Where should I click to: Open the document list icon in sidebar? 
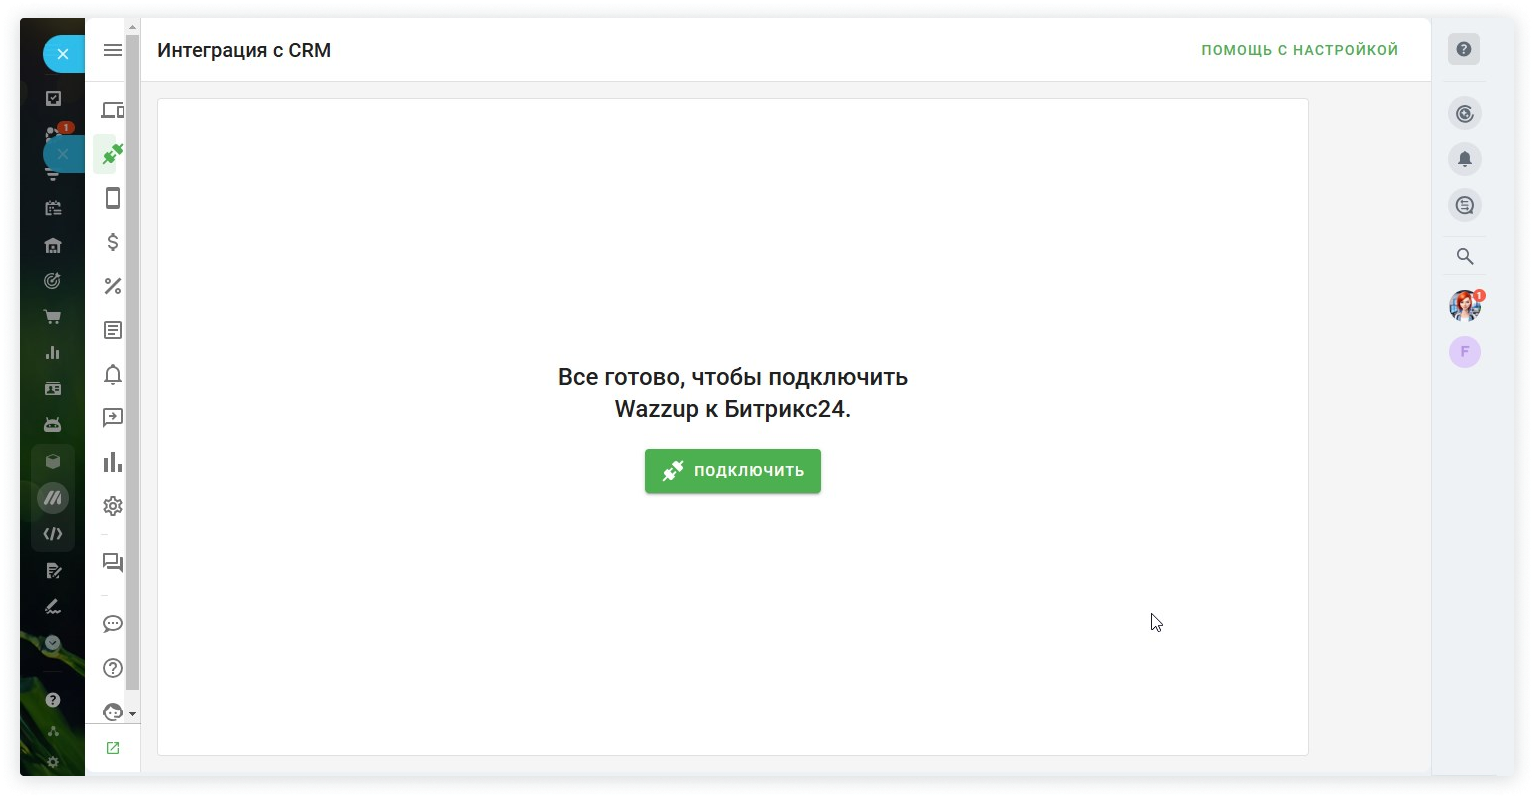point(113,330)
